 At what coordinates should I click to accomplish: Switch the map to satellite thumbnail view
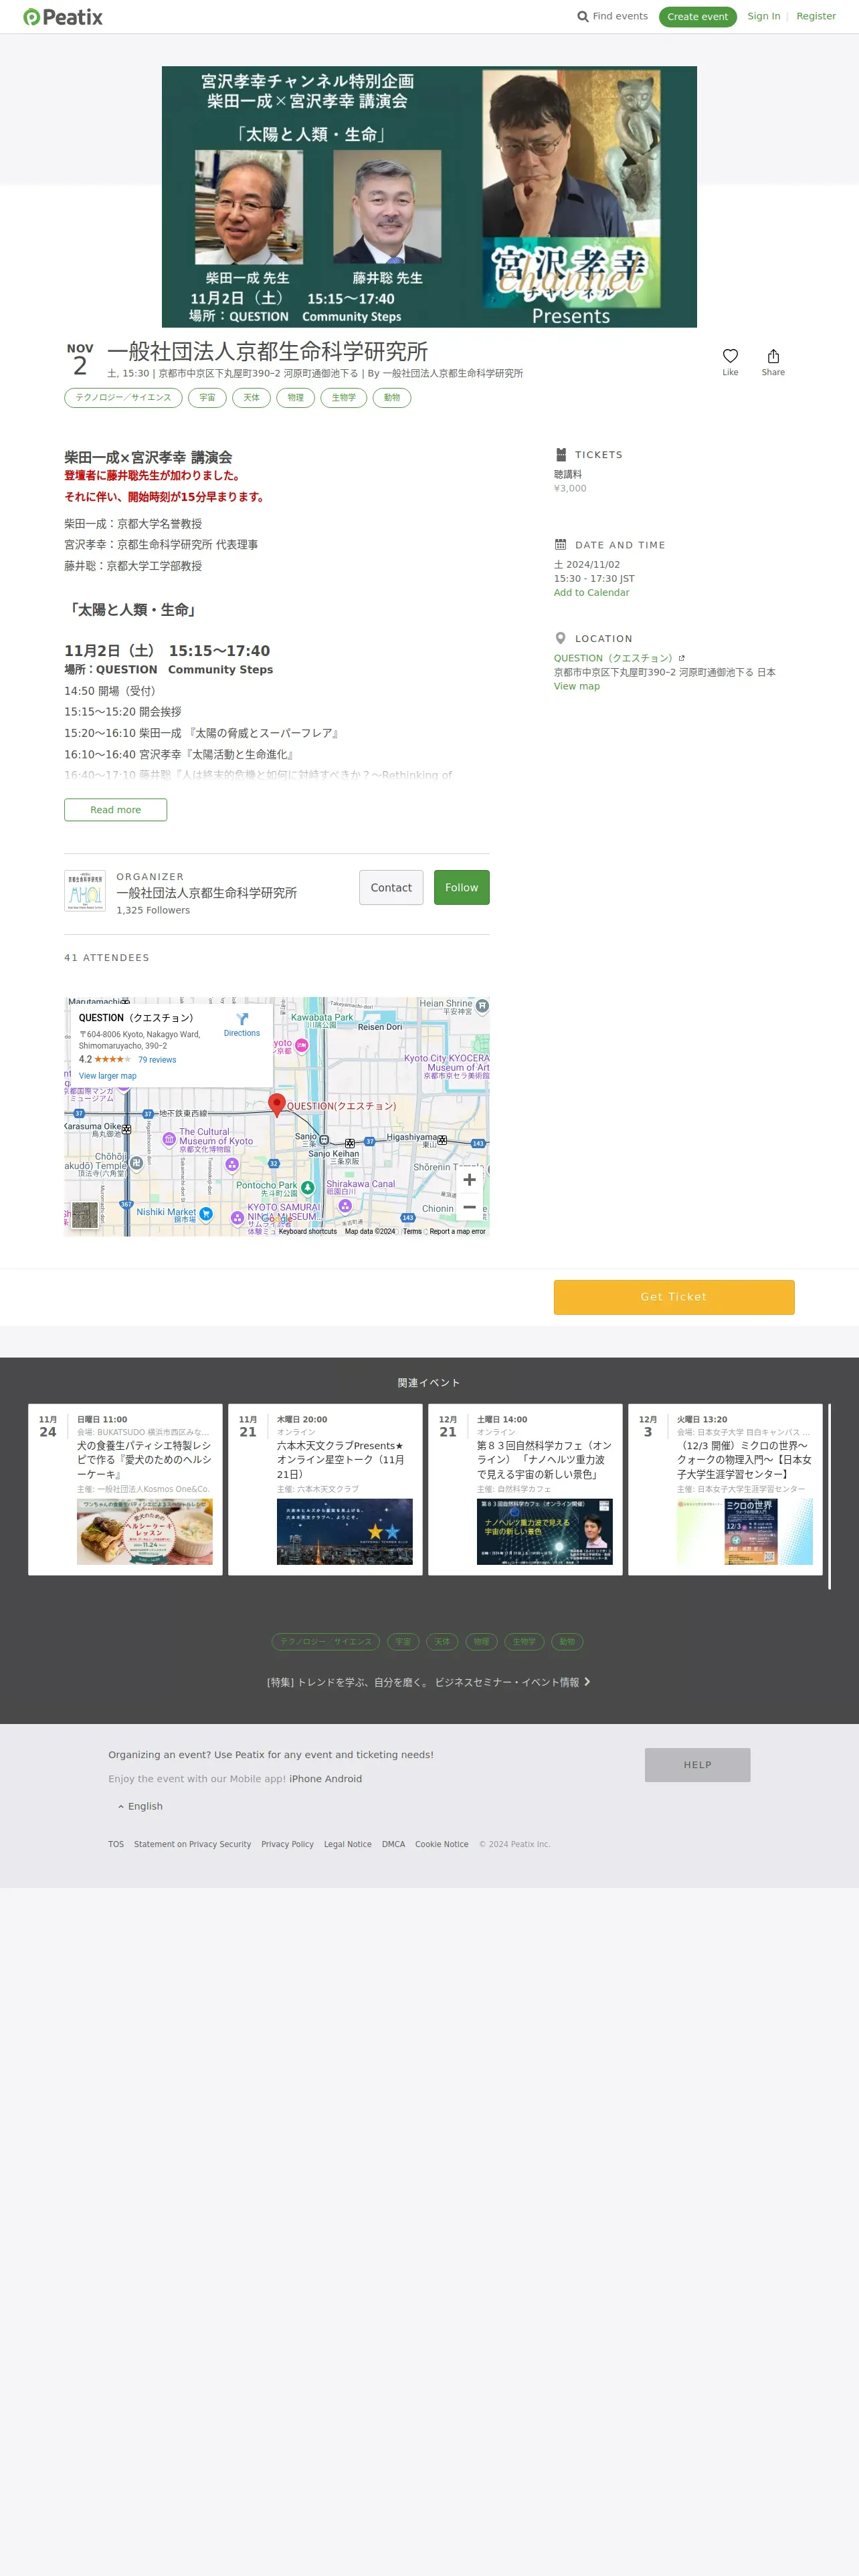pyautogui.click(x=85, y=1214)
